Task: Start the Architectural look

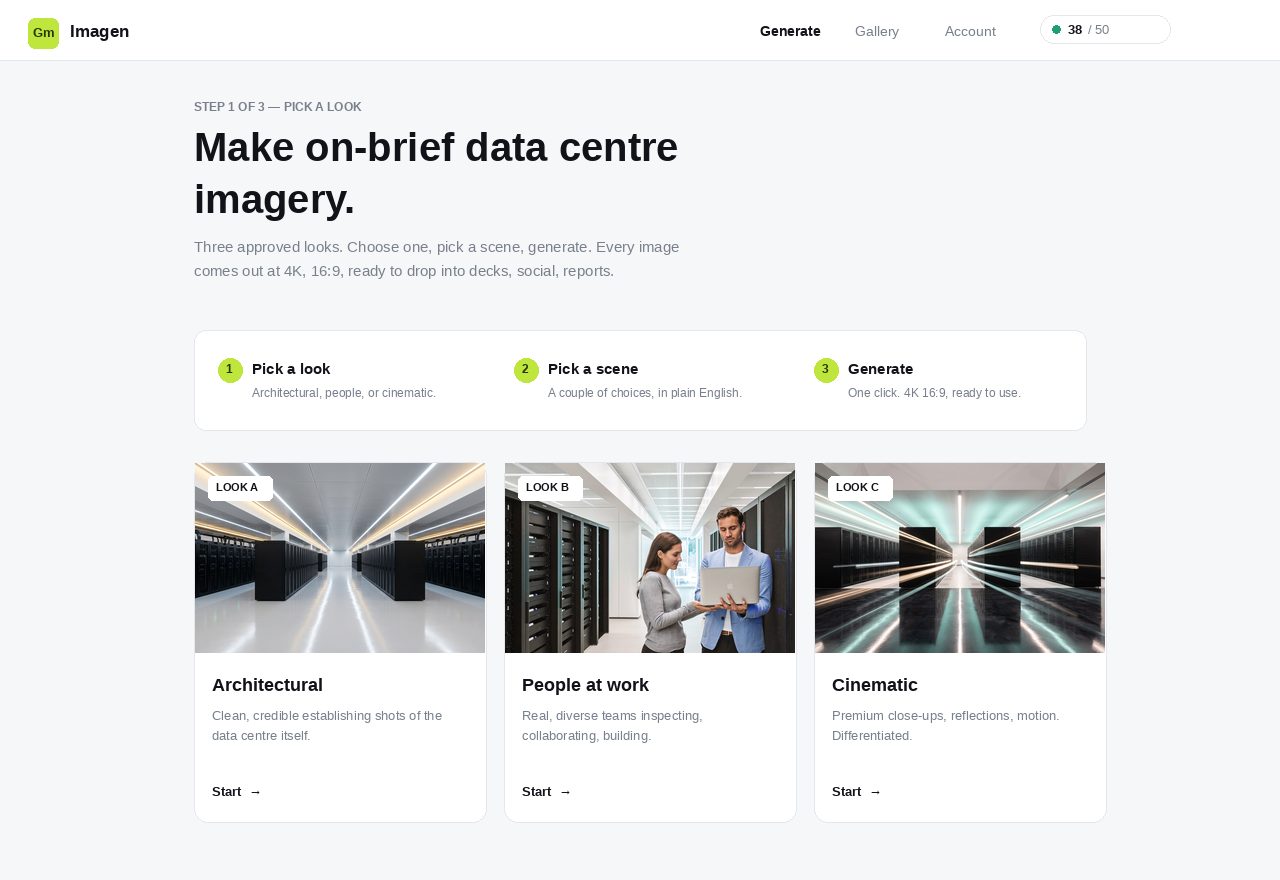Action: click(x=237, y=792)
